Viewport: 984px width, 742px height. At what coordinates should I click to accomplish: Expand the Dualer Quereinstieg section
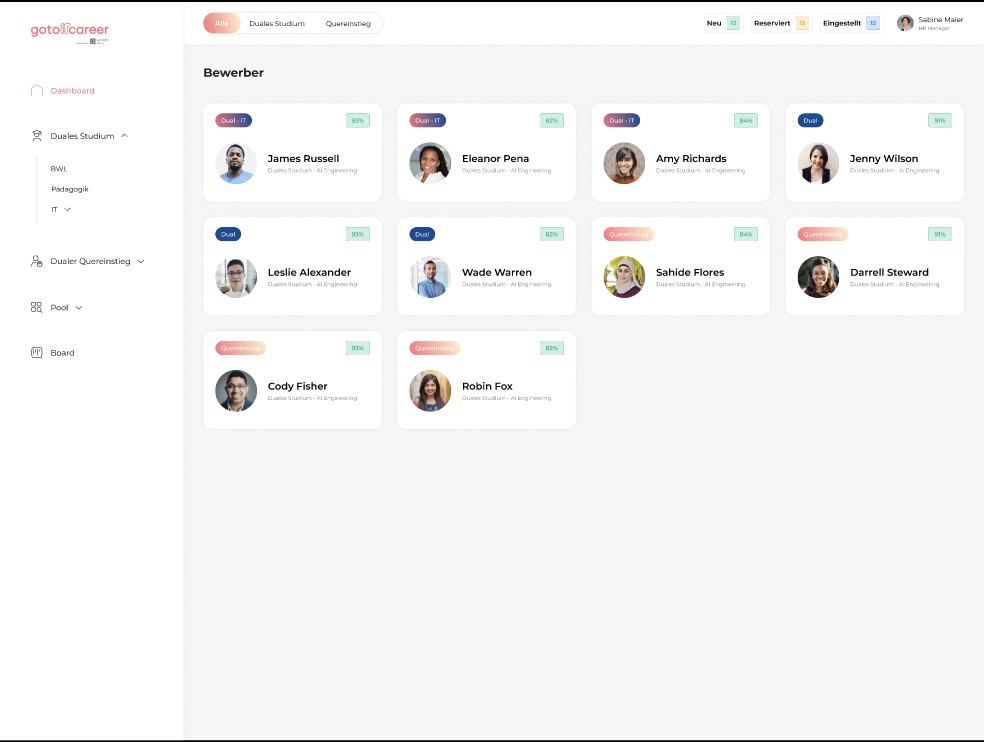point(140,262)
